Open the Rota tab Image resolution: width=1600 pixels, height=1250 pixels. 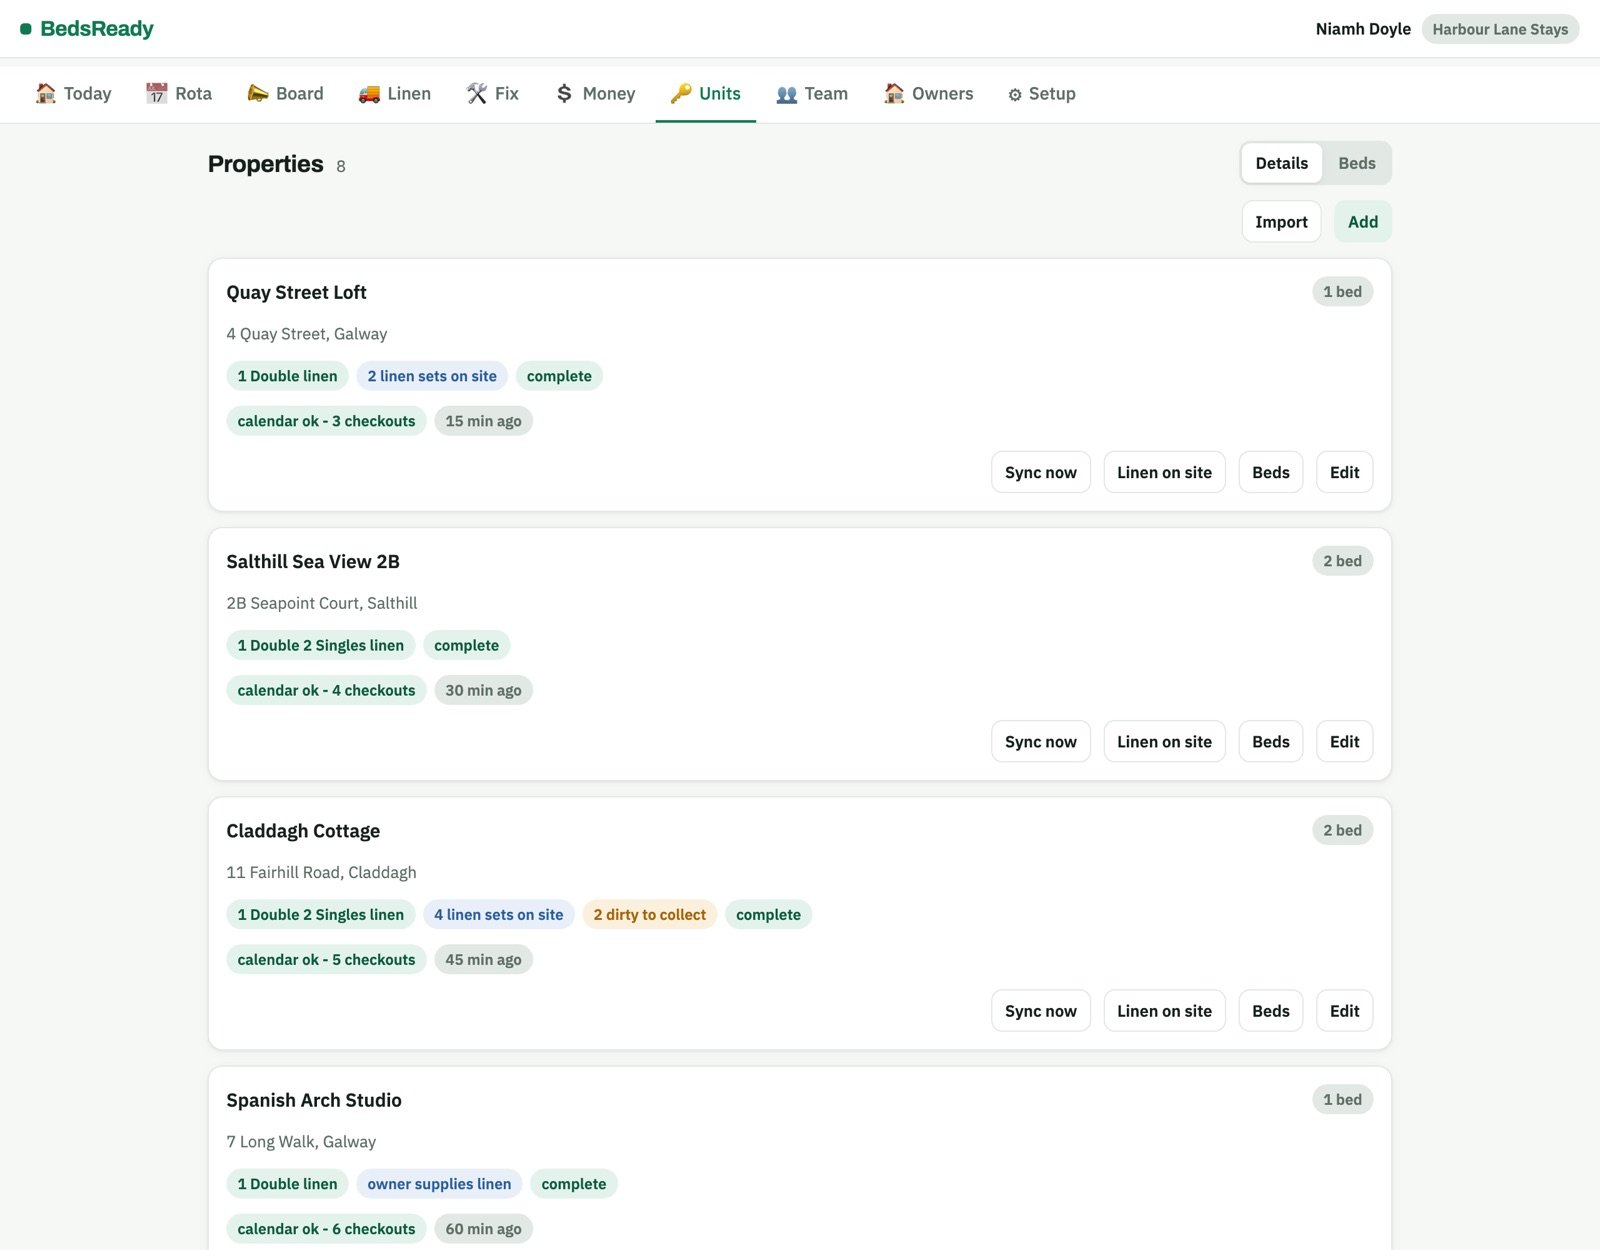179,93
